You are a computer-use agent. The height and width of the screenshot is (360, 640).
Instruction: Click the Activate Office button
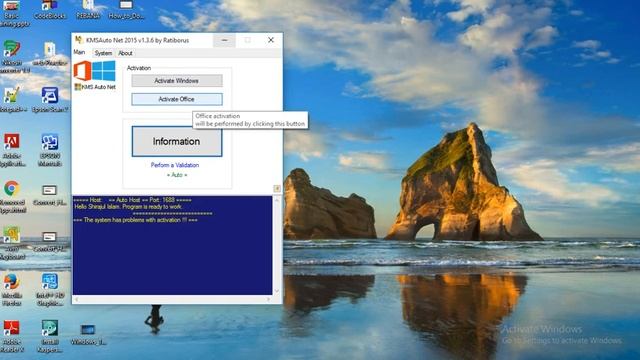[177, 99]
